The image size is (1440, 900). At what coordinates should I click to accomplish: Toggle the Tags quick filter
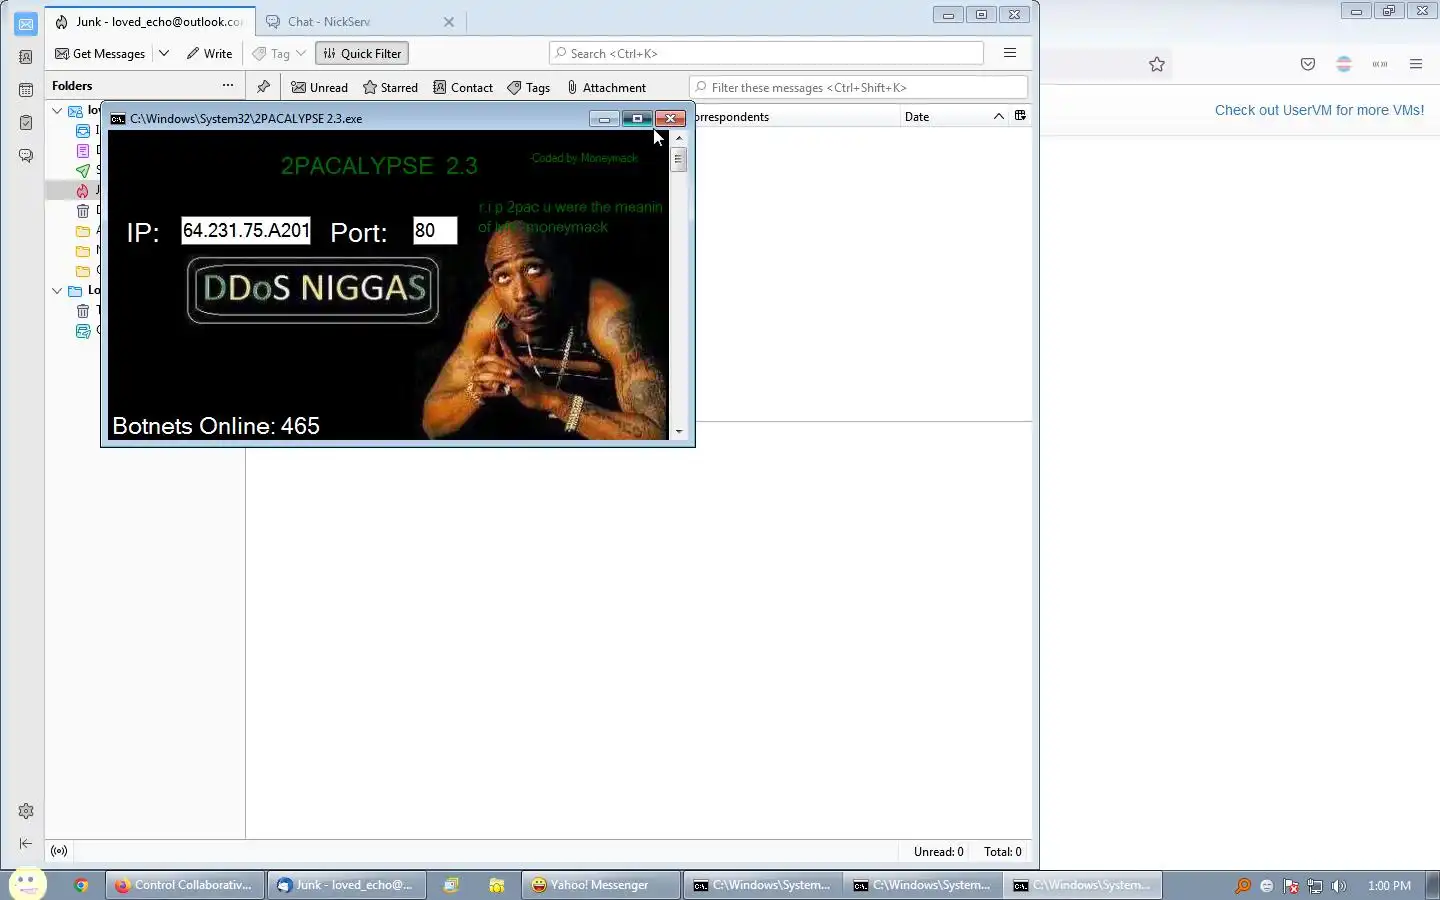tap(529, 88)
